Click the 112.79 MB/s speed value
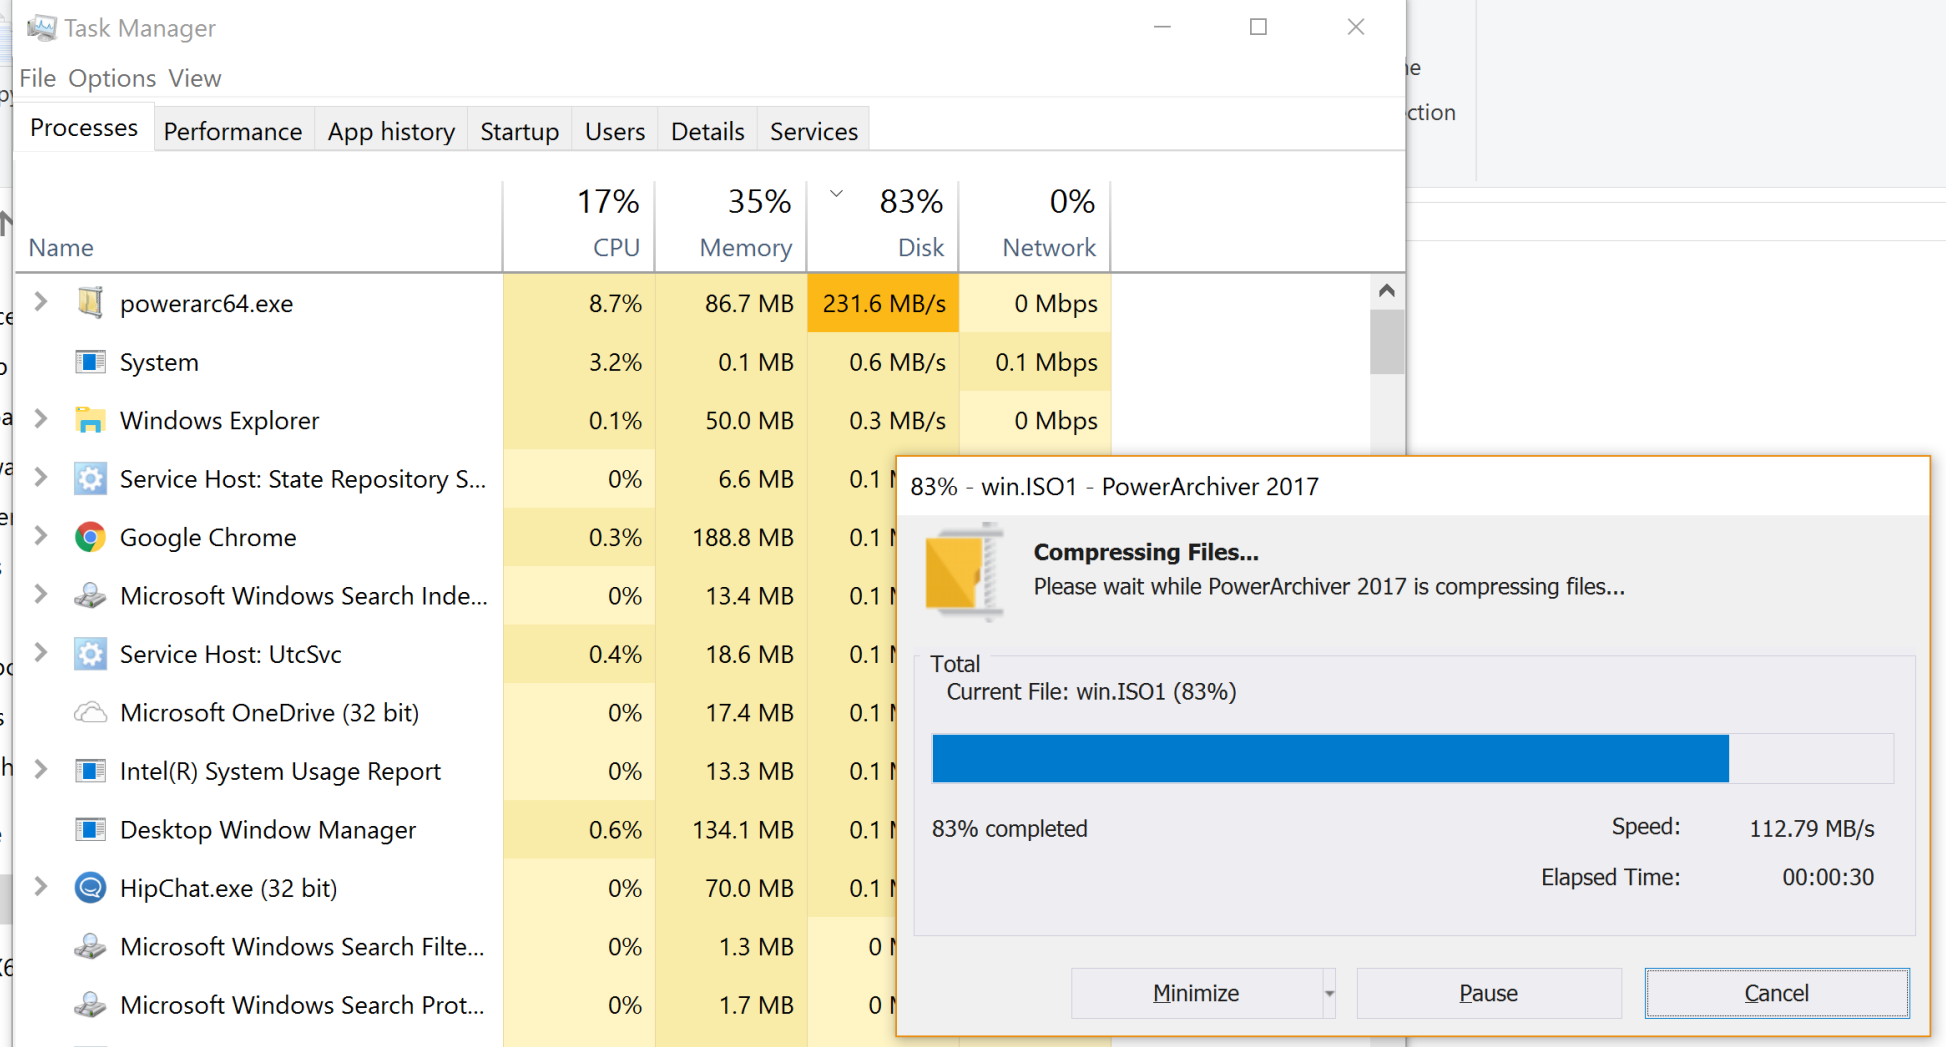 pos(1811,828)
